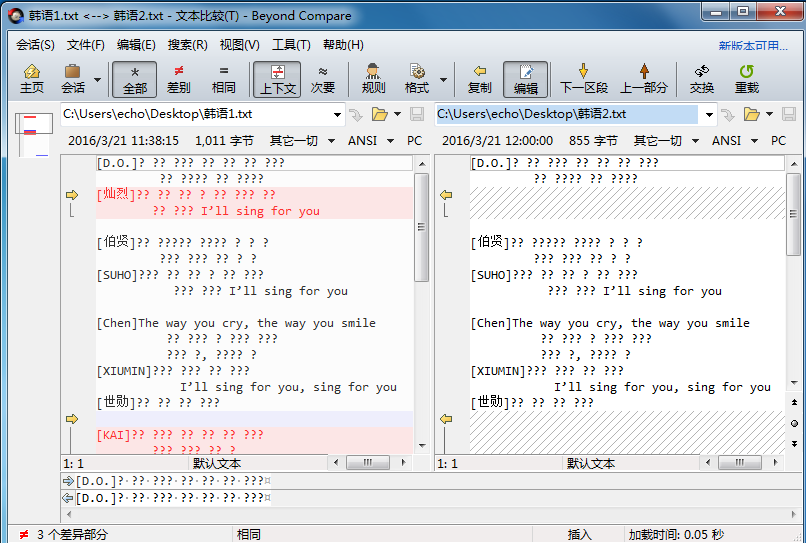Screen dimensions: 806x543
Task: Click the 主页 (Home) toolbar icon
Action: pos(32,78)
